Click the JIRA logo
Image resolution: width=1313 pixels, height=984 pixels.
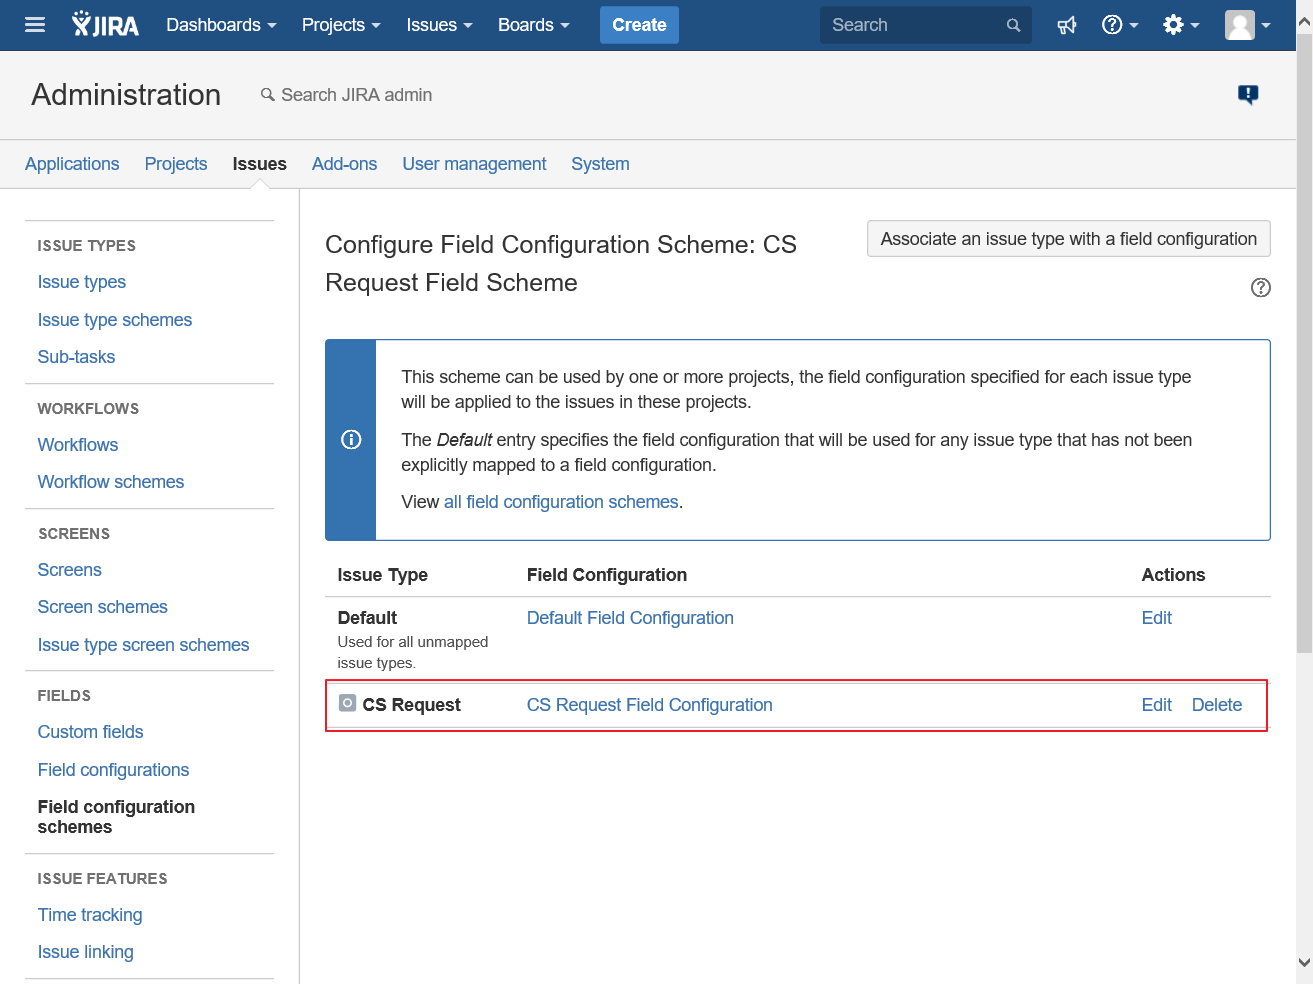pos(105,25)
